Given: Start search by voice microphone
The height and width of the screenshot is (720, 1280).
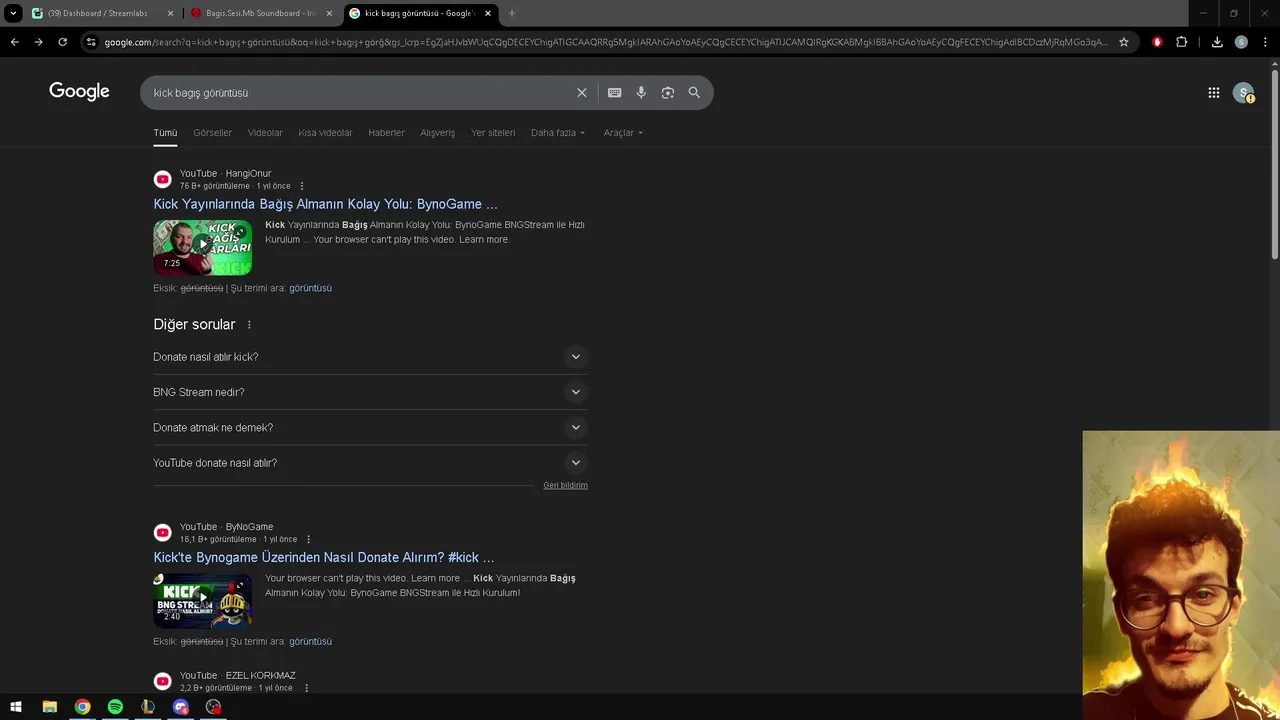Looking at the screenshot, I should click(641, 93).
